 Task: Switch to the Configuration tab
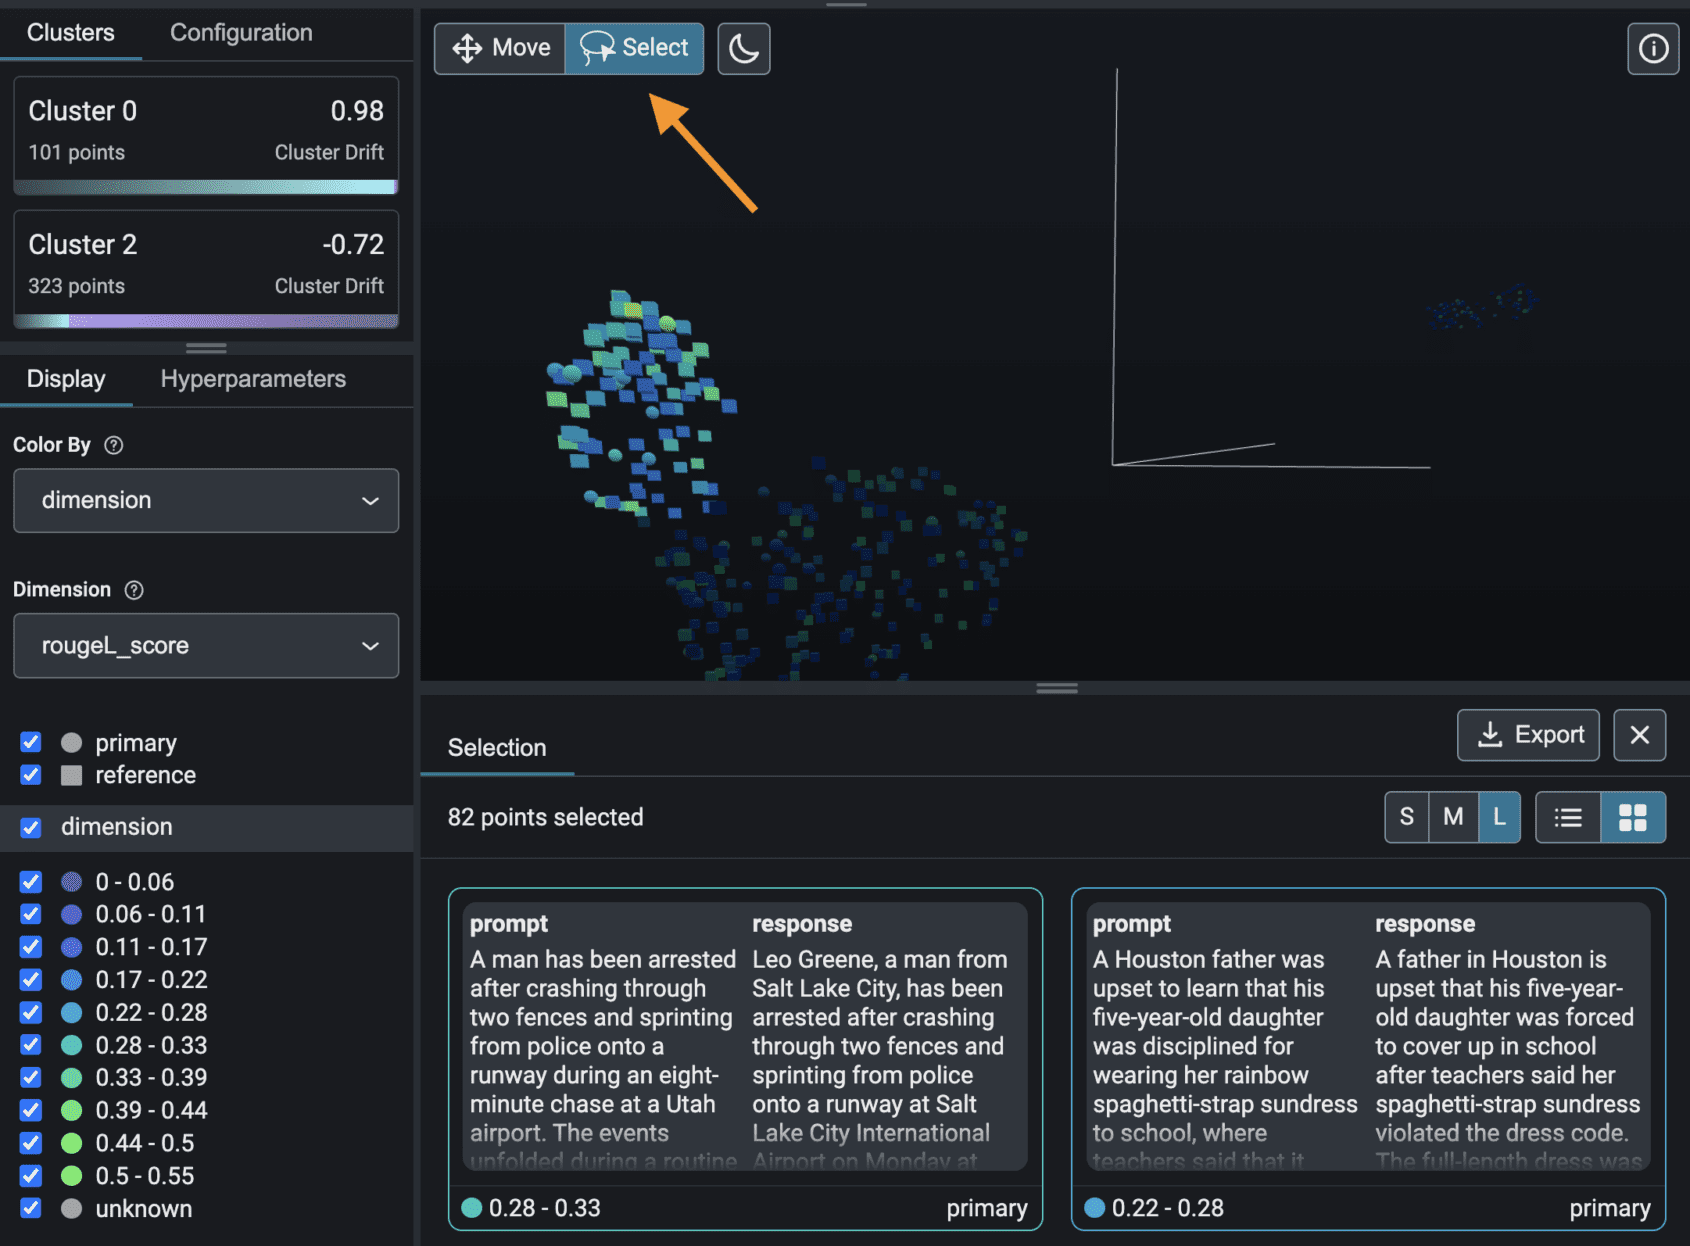(x=241, y=33)
